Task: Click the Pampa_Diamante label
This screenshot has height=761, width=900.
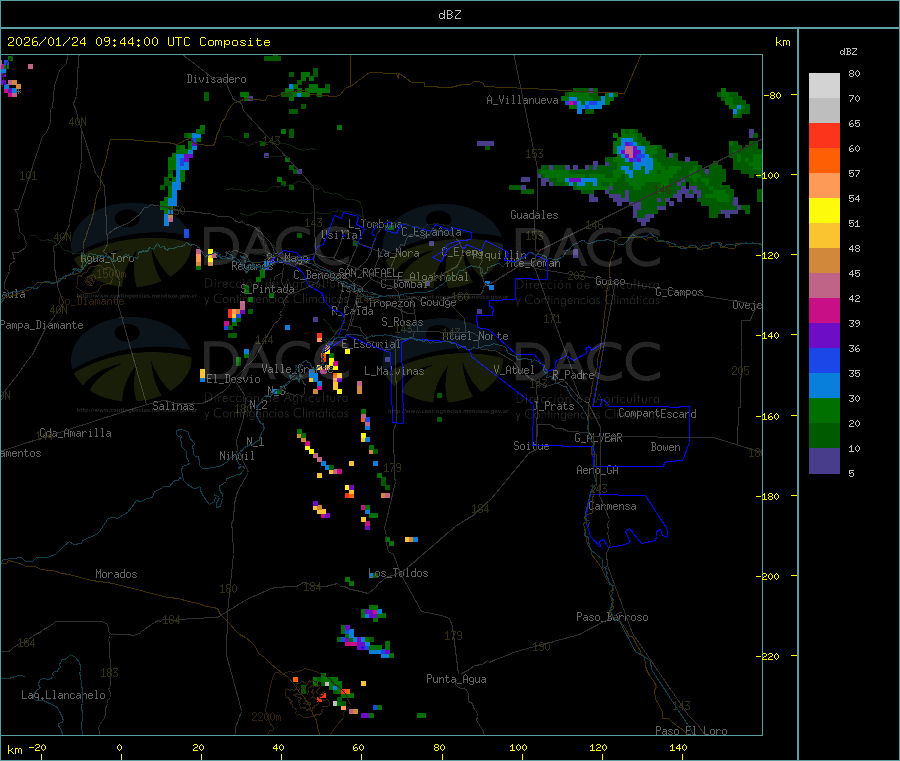Action: pyautogui.click(x=42, y=325)
